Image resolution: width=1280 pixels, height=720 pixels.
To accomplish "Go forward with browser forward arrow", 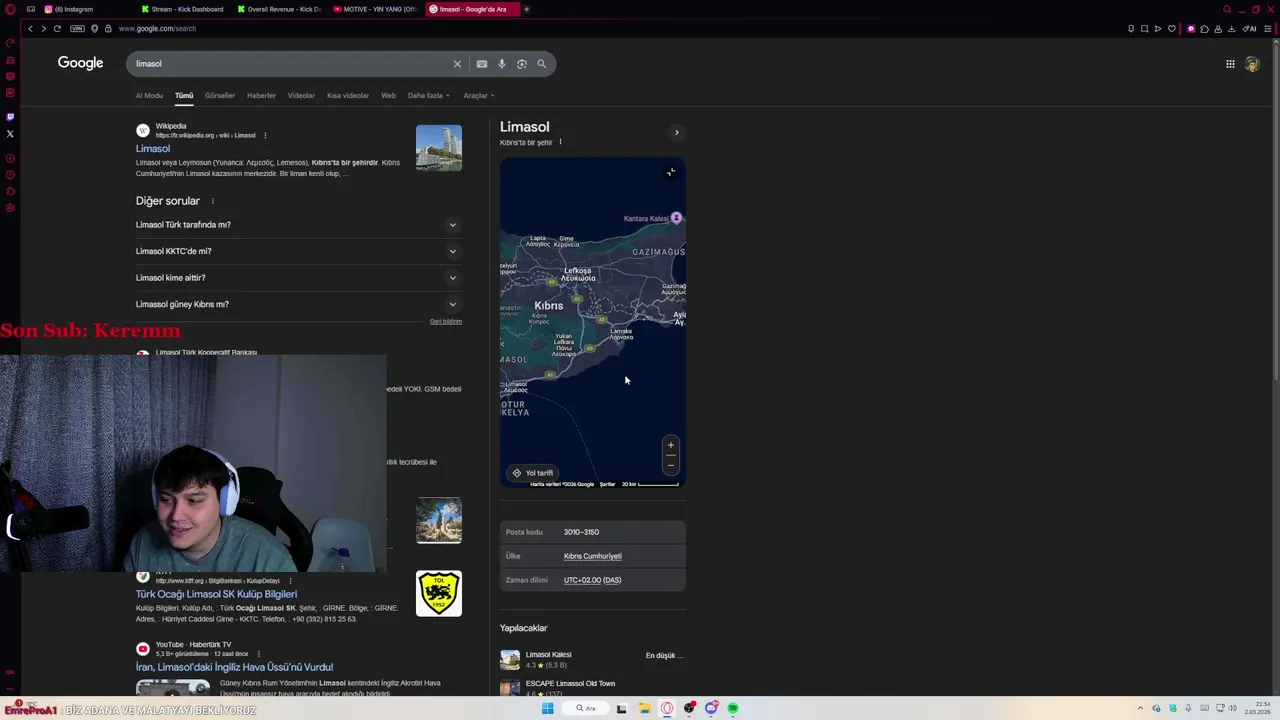I will click(x=43, y=29).
